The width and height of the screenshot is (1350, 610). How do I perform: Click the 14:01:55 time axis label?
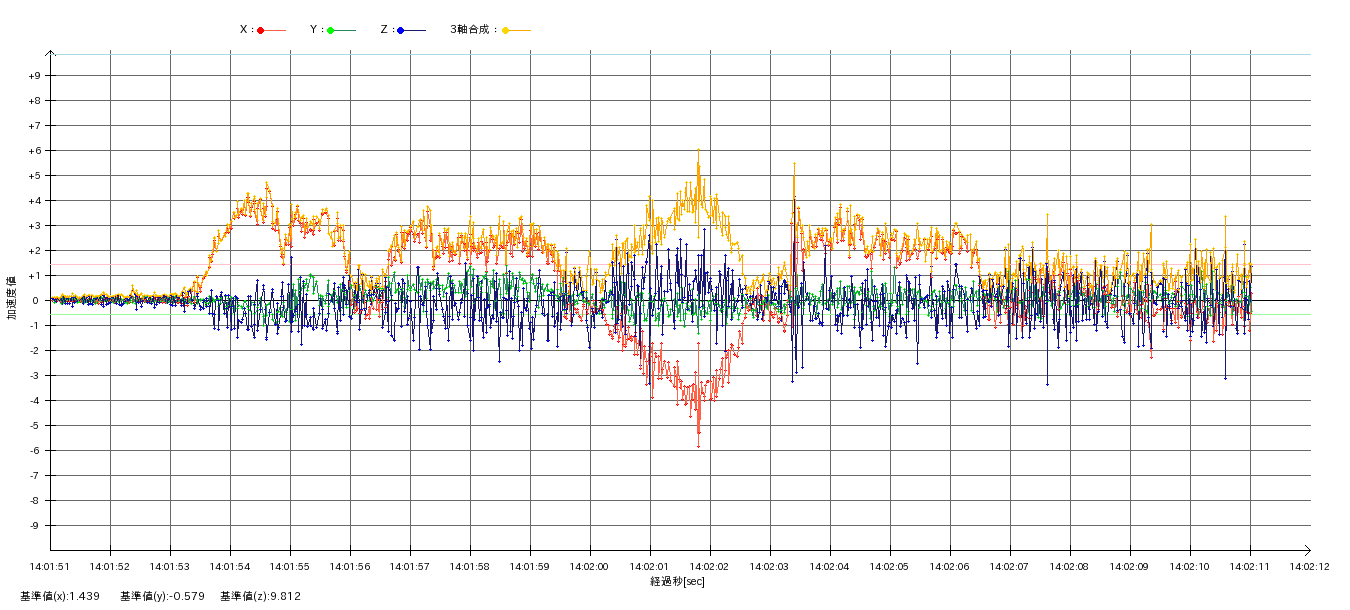(x=290, y=566)
